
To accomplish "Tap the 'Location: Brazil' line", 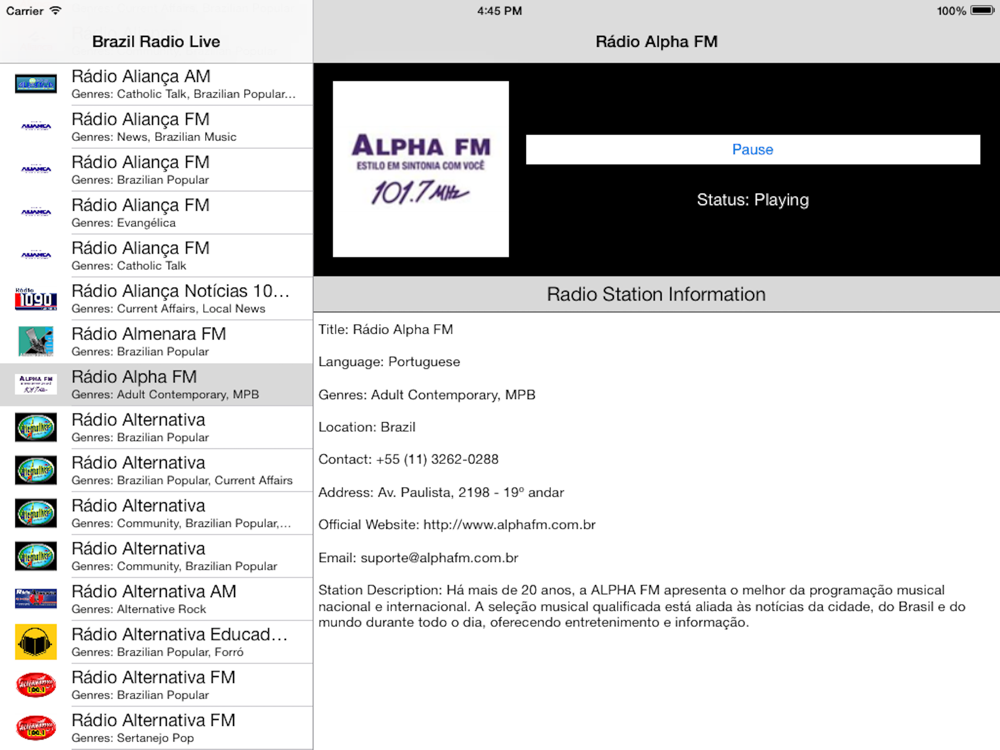I will 367,427.
